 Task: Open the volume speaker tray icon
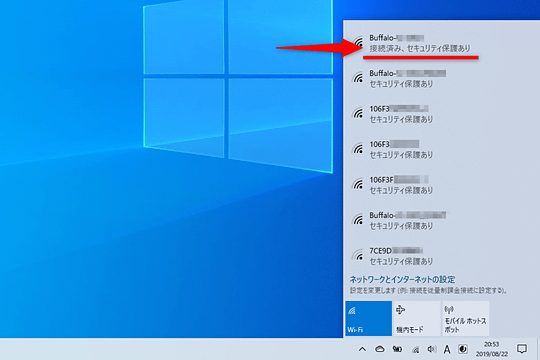click(x=432, y=349)
